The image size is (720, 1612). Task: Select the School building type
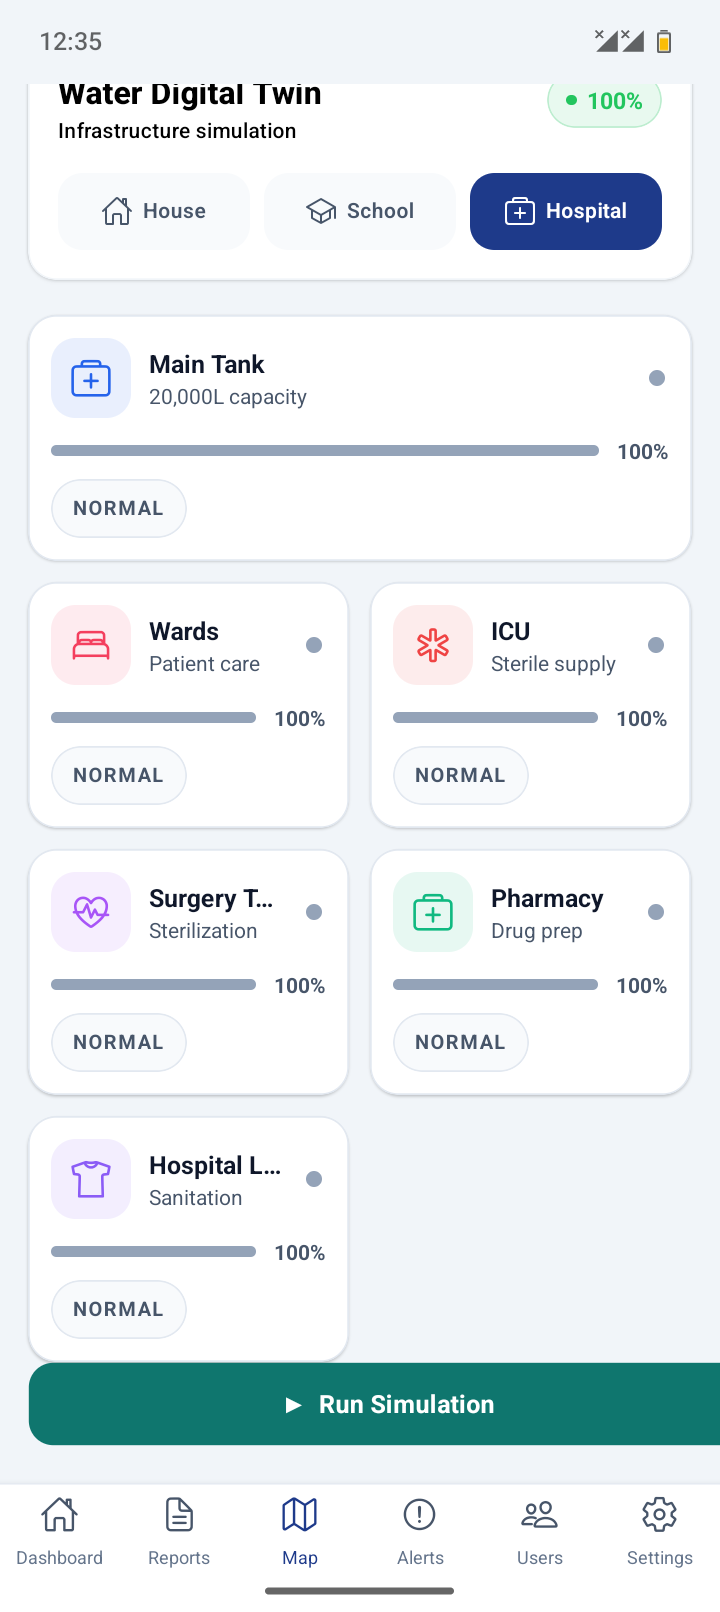pyautogui.click(x=360, y=211)
